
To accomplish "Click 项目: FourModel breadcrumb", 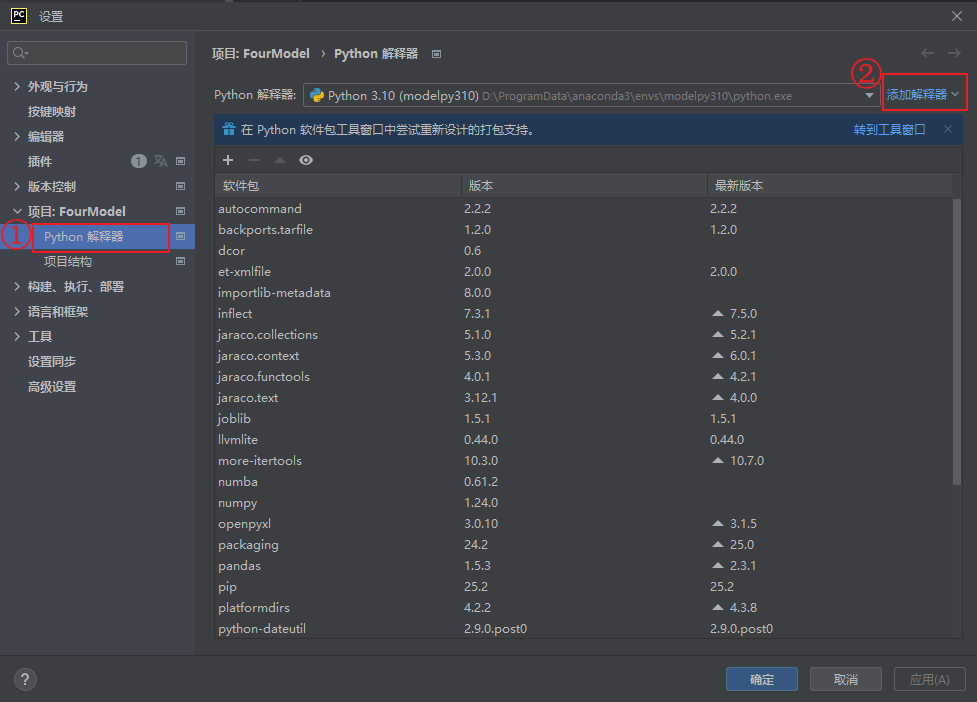I will pos(260,54).
